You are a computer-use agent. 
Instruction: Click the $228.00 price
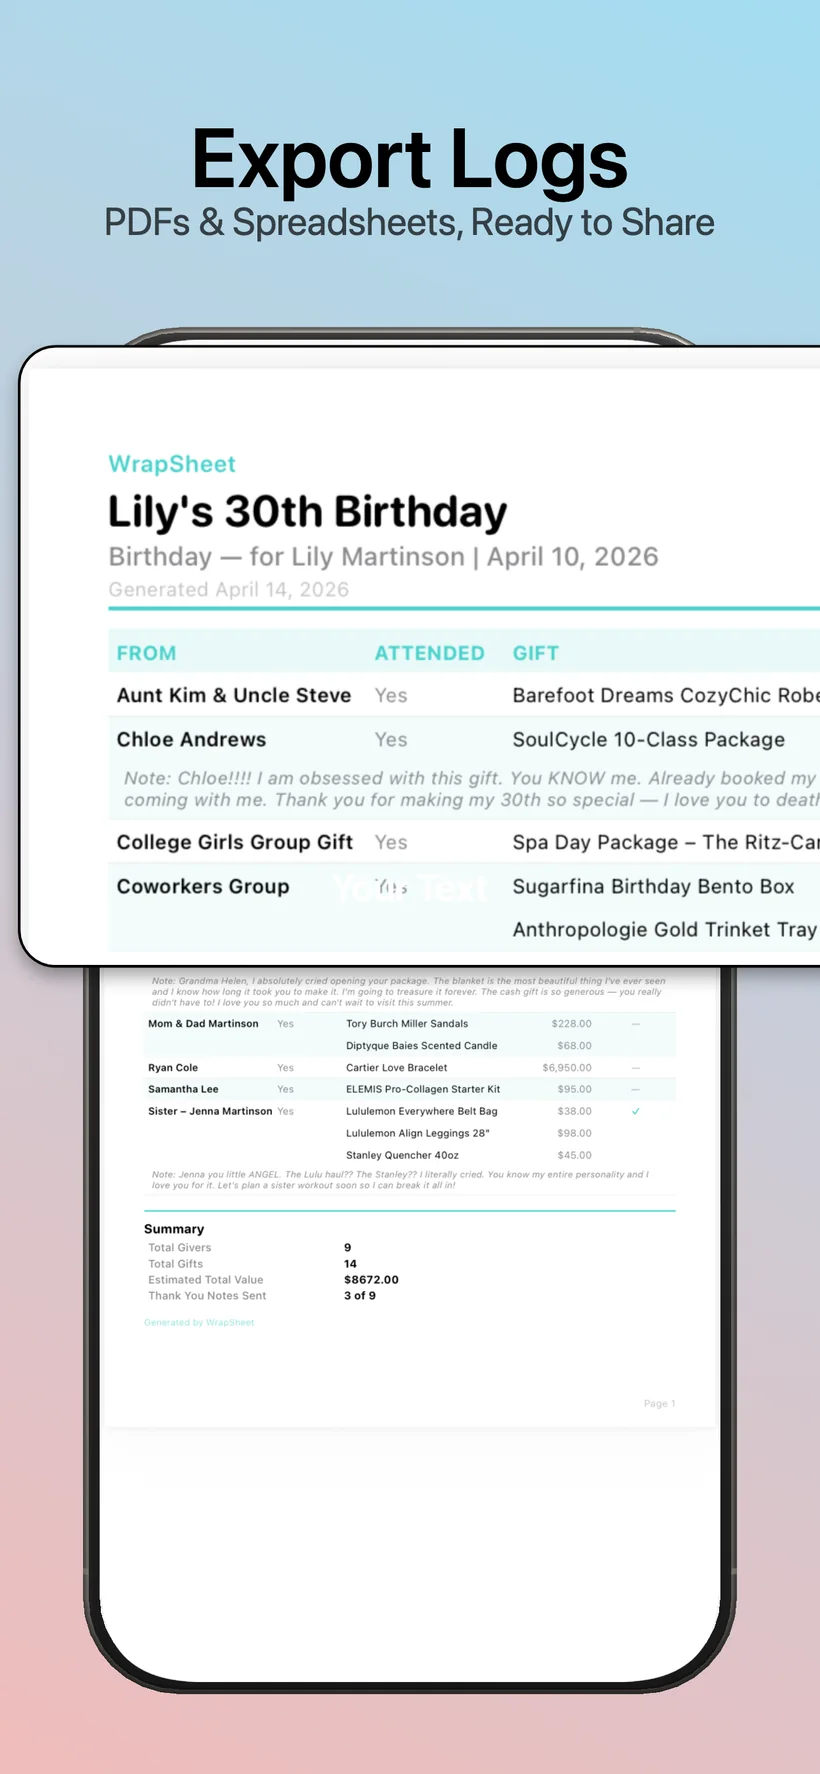point(572,1024)
